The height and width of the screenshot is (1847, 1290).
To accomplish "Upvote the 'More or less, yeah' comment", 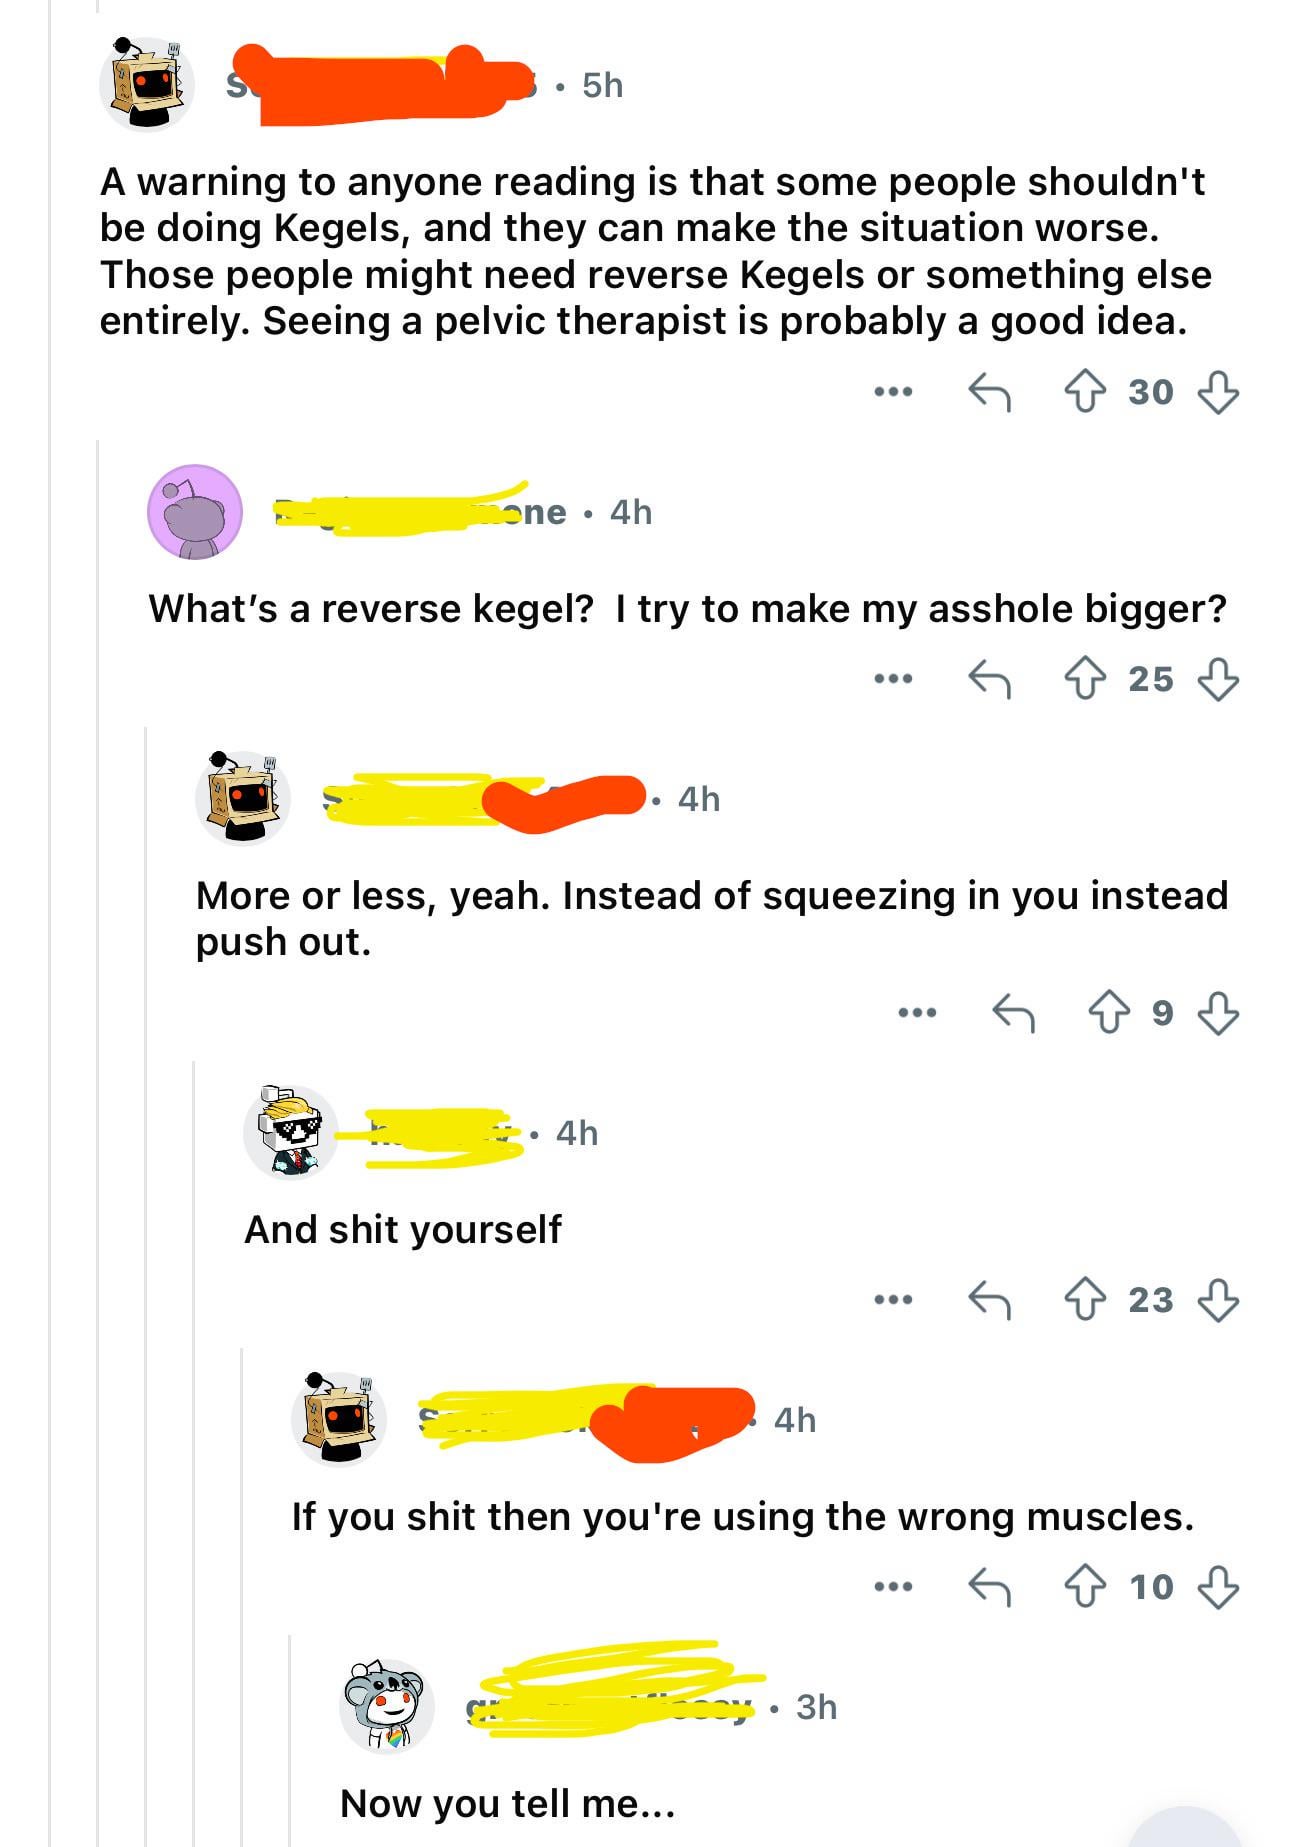I will (1109, 1012).
